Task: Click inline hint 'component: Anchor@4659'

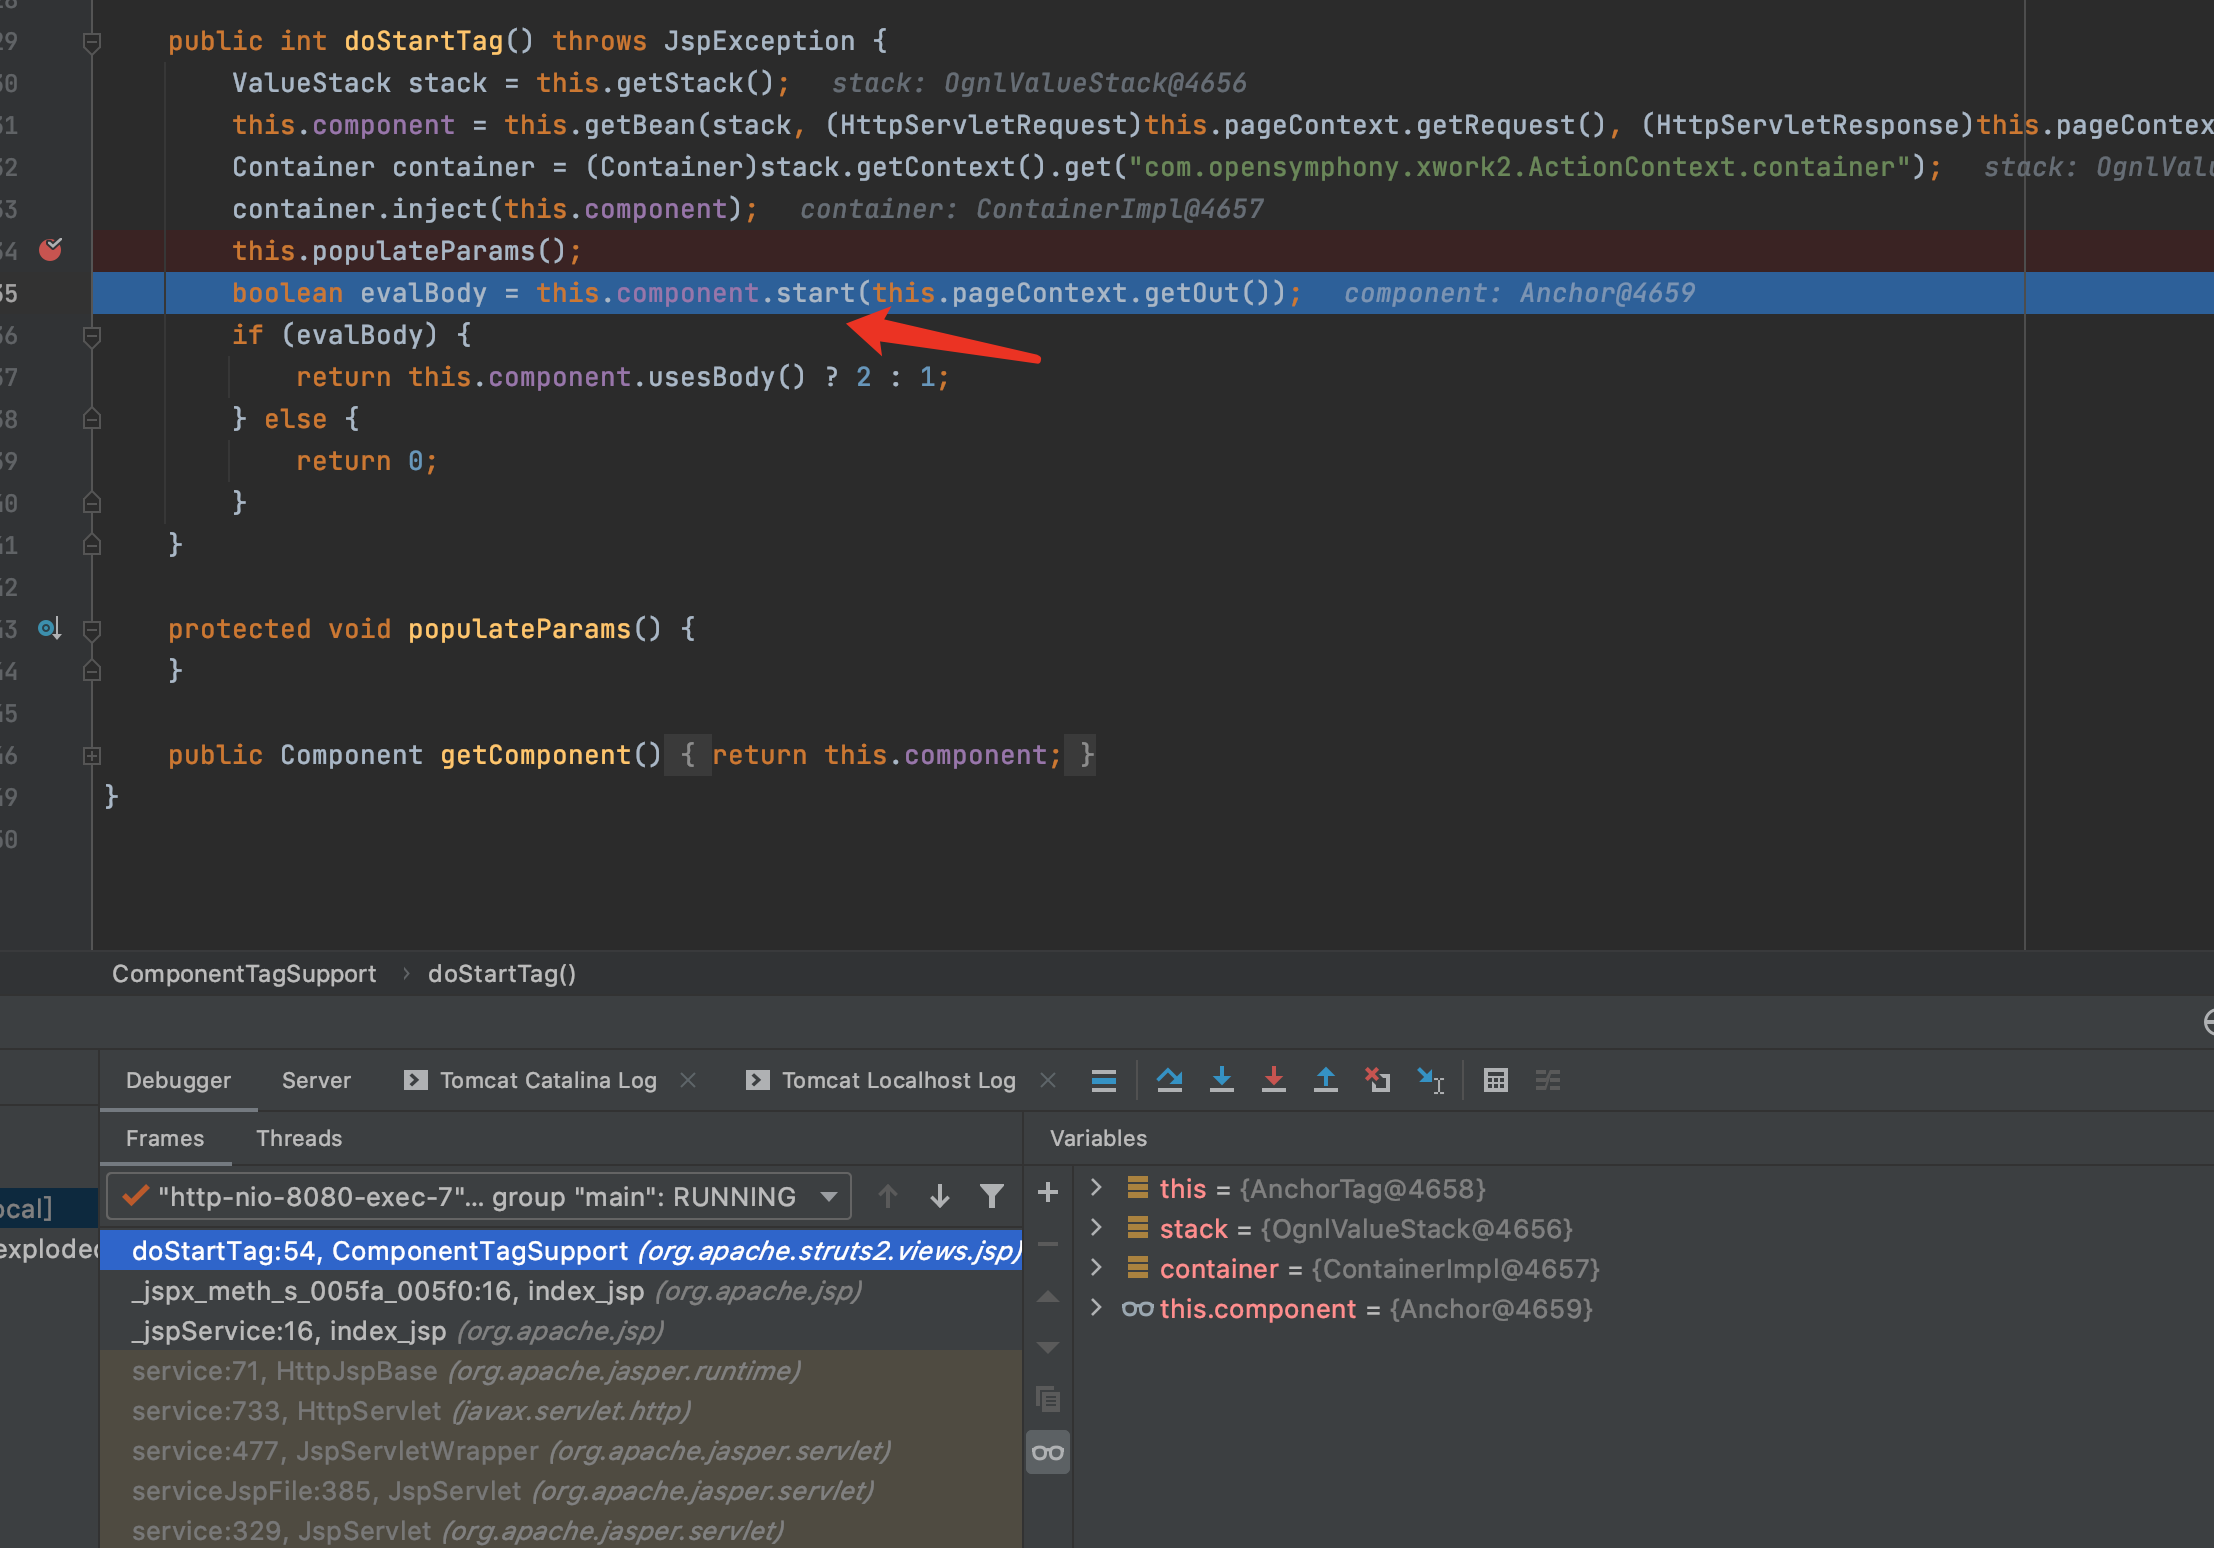Action: (x=1519, y=293)
